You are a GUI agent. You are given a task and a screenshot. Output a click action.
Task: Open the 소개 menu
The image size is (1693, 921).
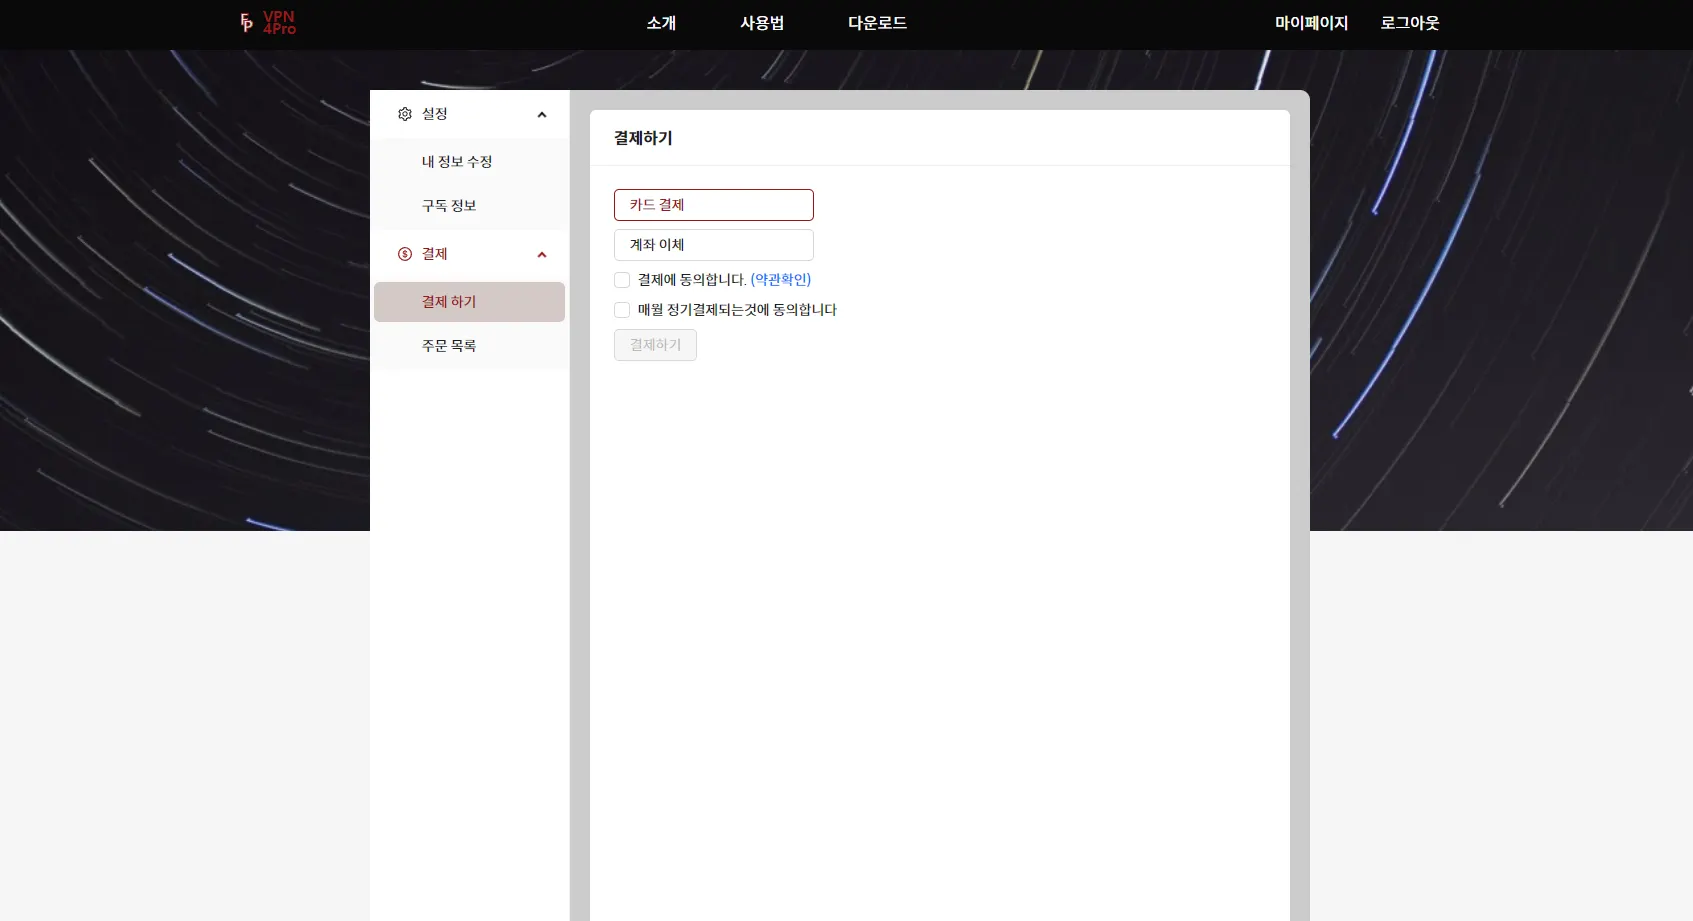661,23
